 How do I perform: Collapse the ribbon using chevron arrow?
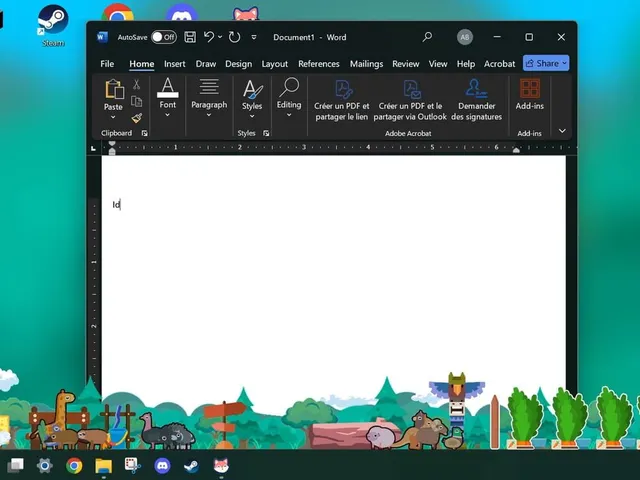click(562, 131)
